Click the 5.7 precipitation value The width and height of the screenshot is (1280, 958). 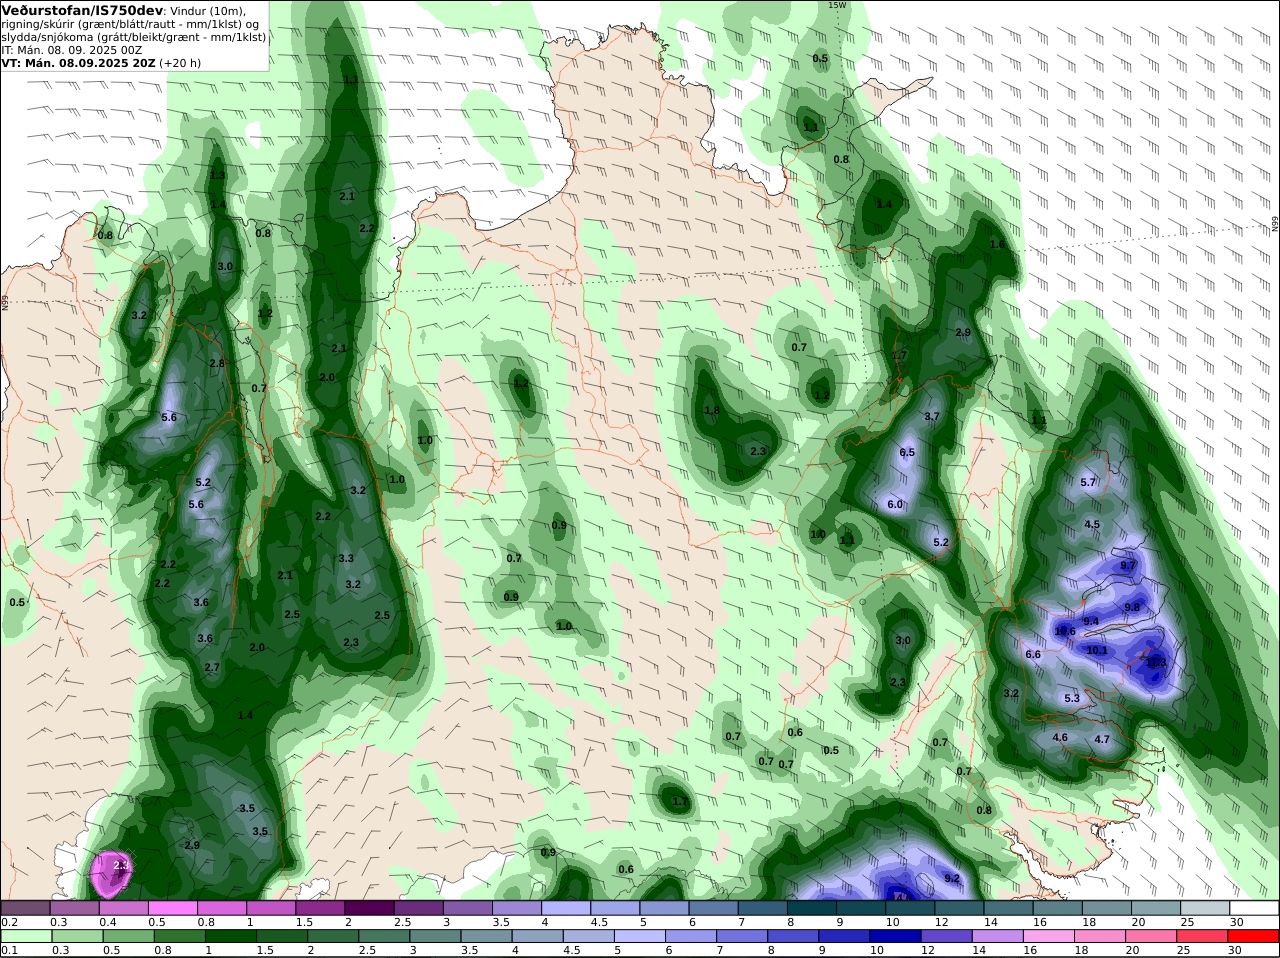1088,482
